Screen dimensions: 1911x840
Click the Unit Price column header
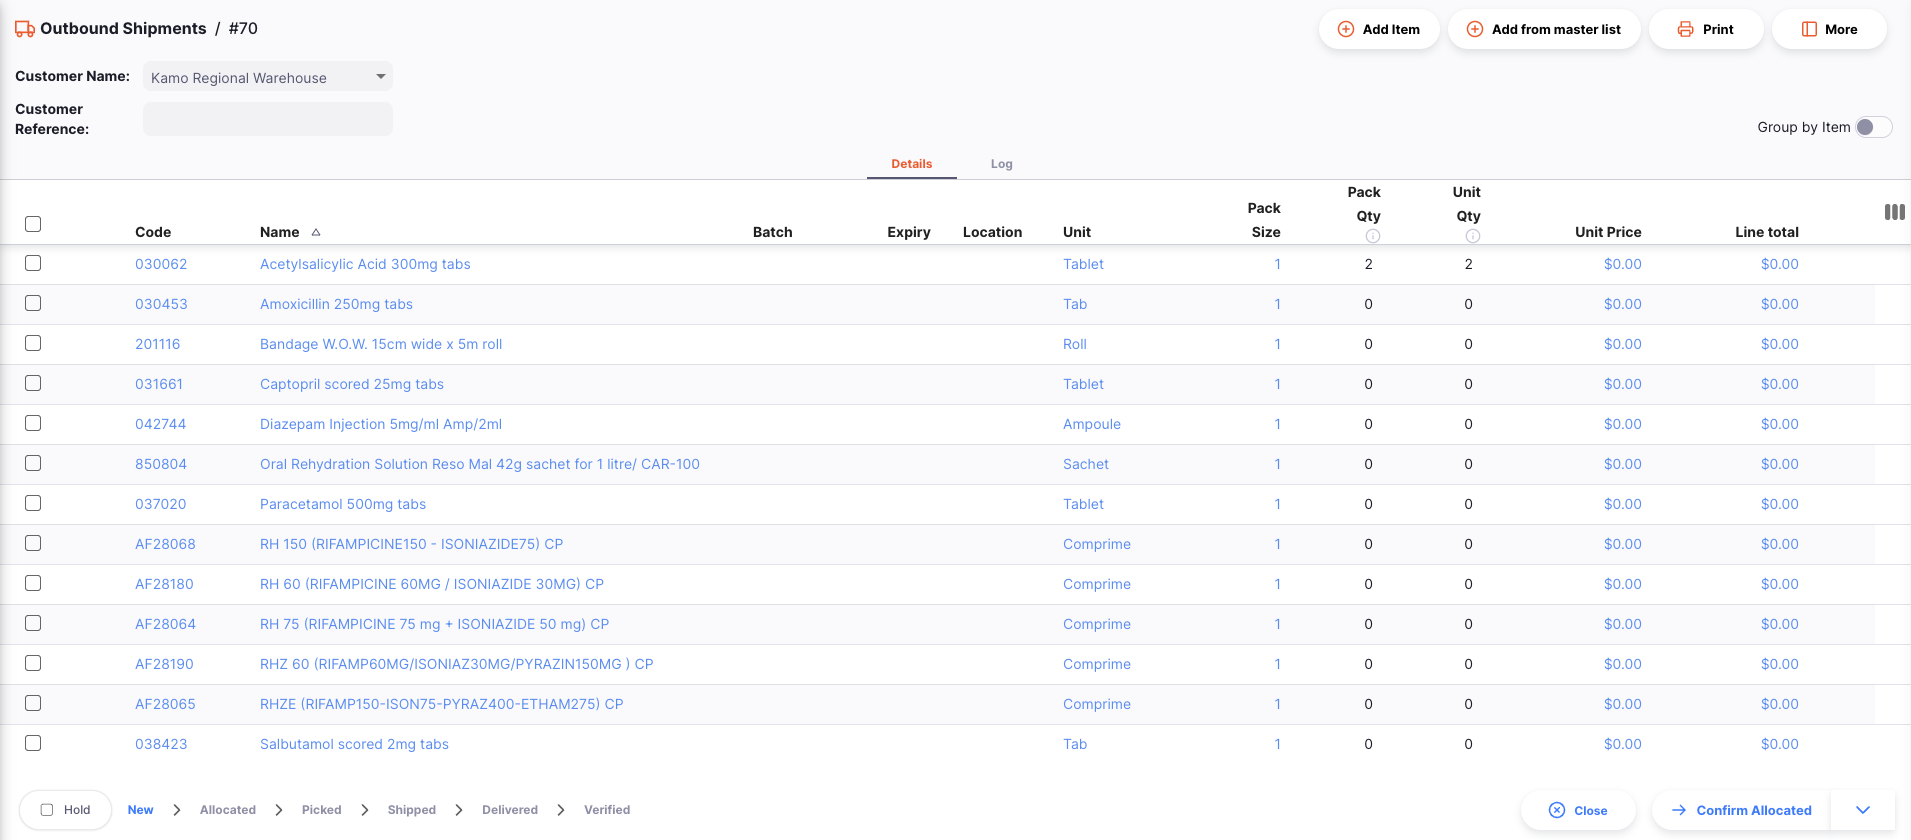click(x=1608, y=232)
